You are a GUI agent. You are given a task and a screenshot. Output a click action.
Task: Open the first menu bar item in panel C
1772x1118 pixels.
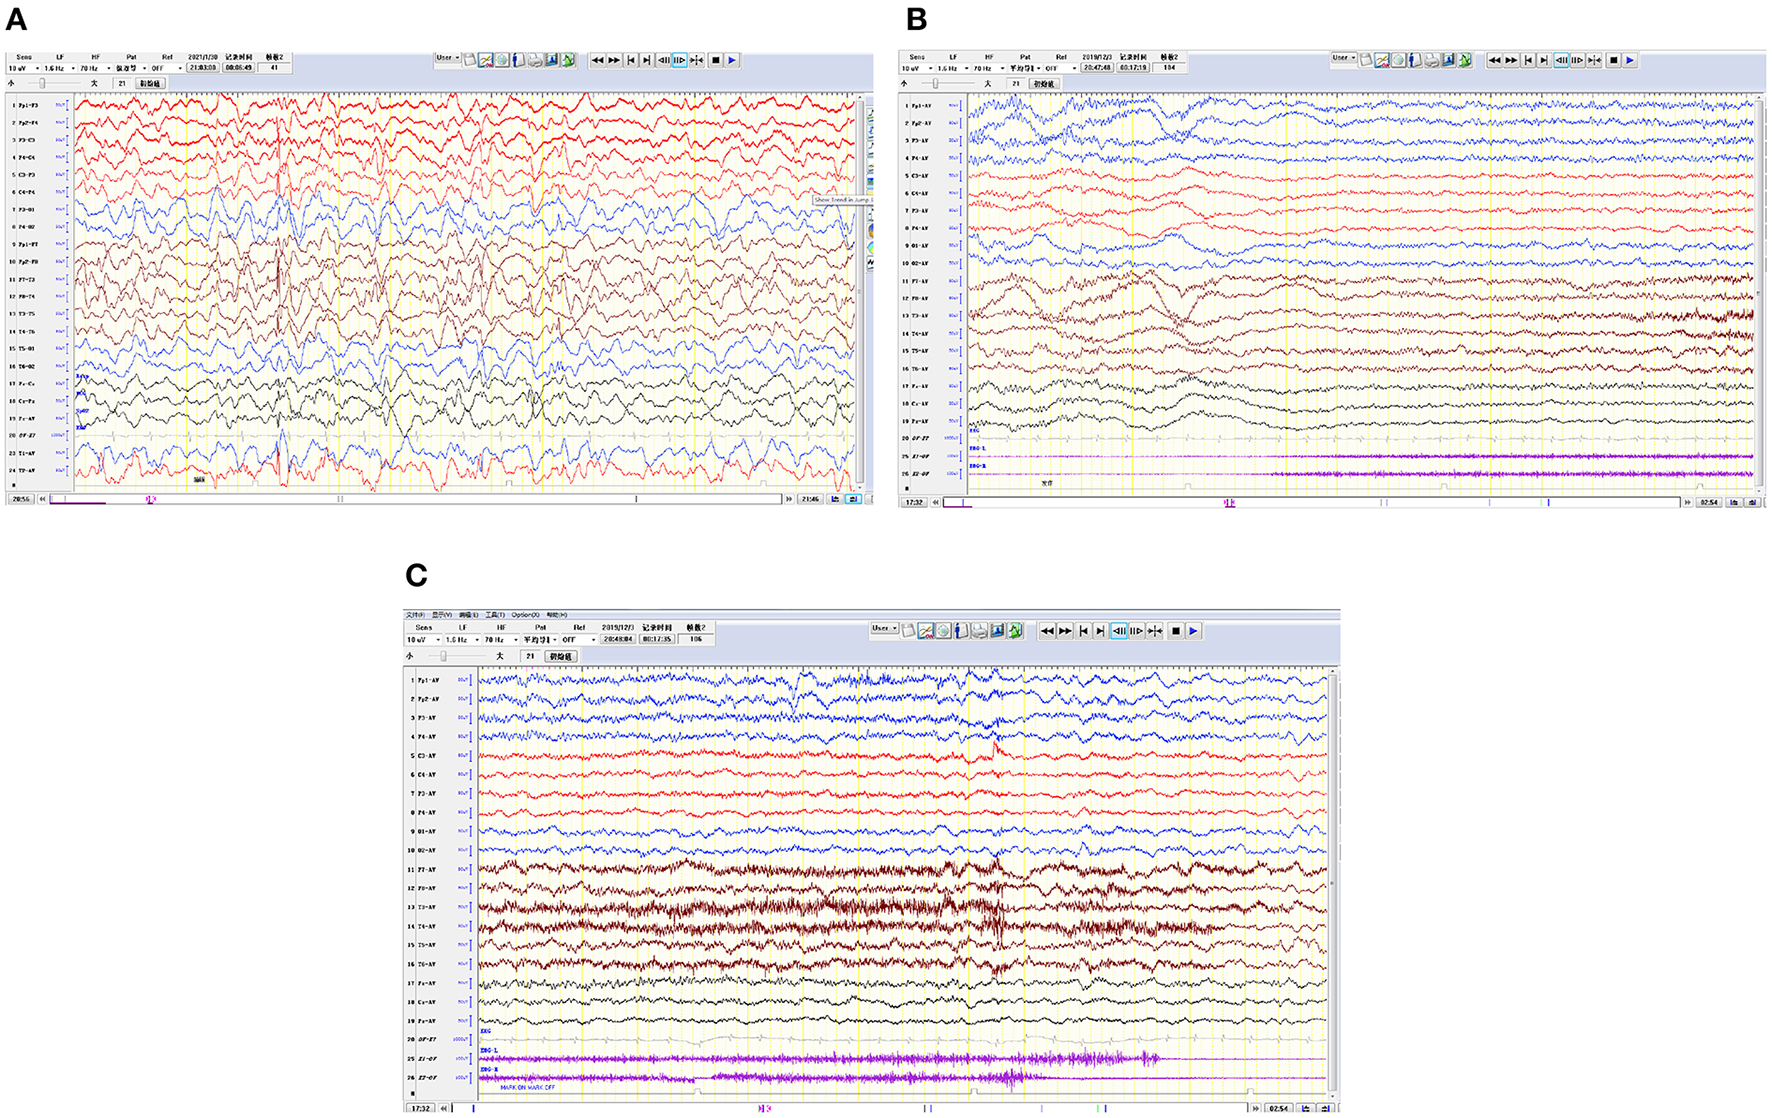click(x=414, y=615)
